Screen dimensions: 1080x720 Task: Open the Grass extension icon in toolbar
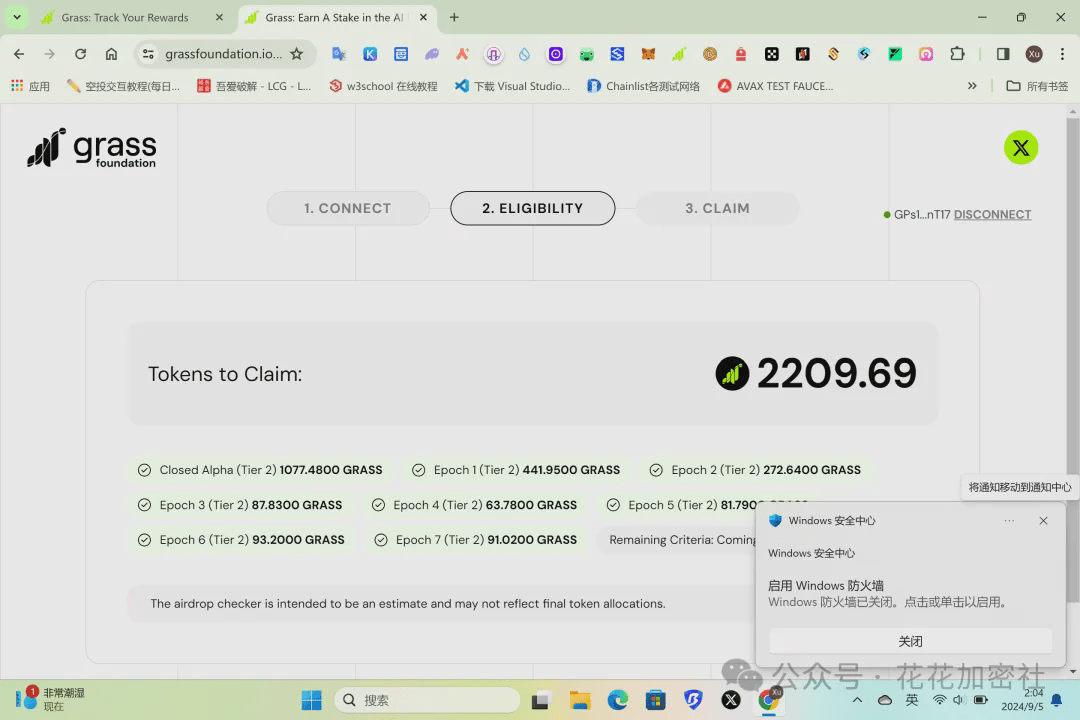click(679, 54)
